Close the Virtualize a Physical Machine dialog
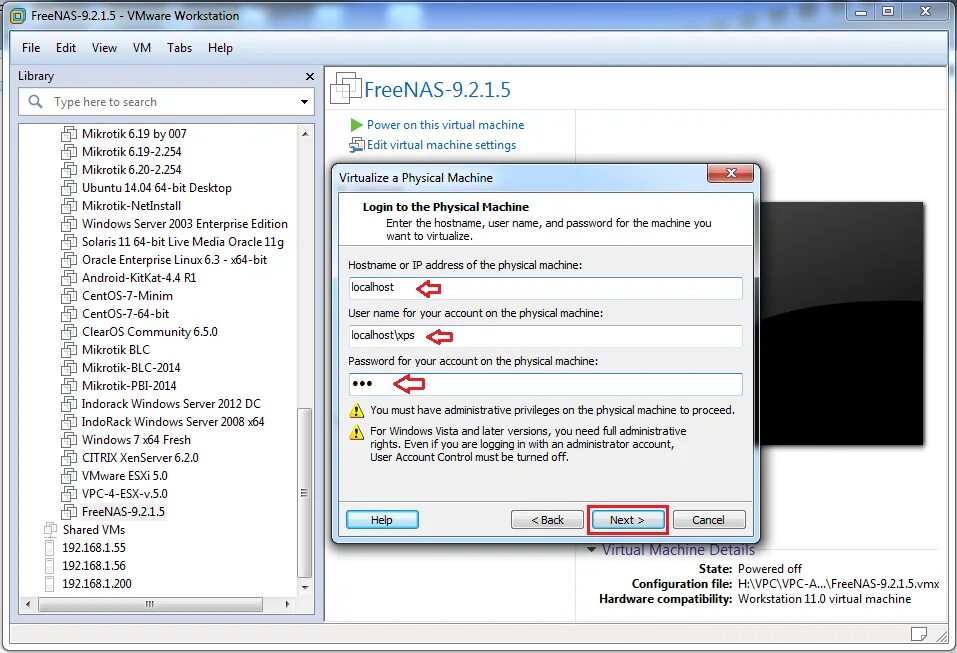This screenshot has height=653, width=957. click(x=731, y=173)
